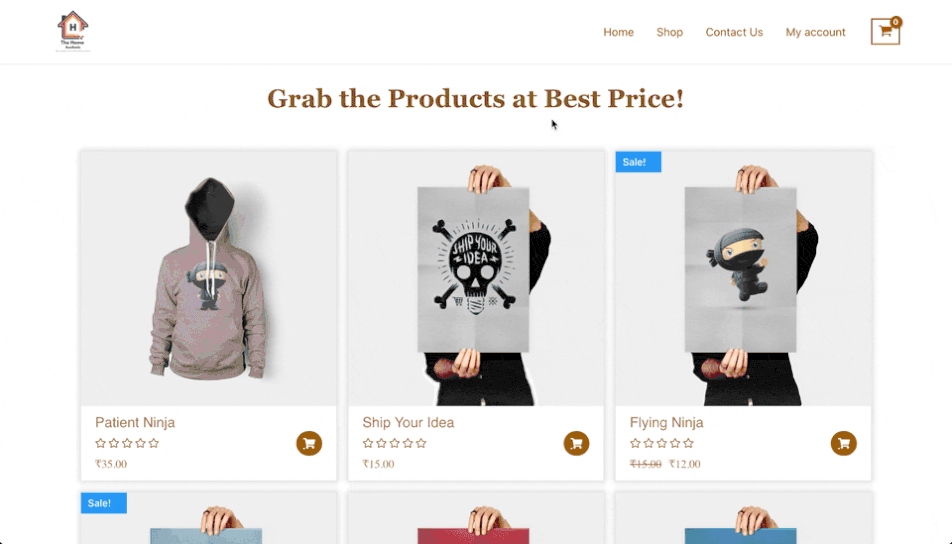Add Flying Ninja to cart
Image resolution: width=952 pixels, height=544 pixels.
[843, 443]
